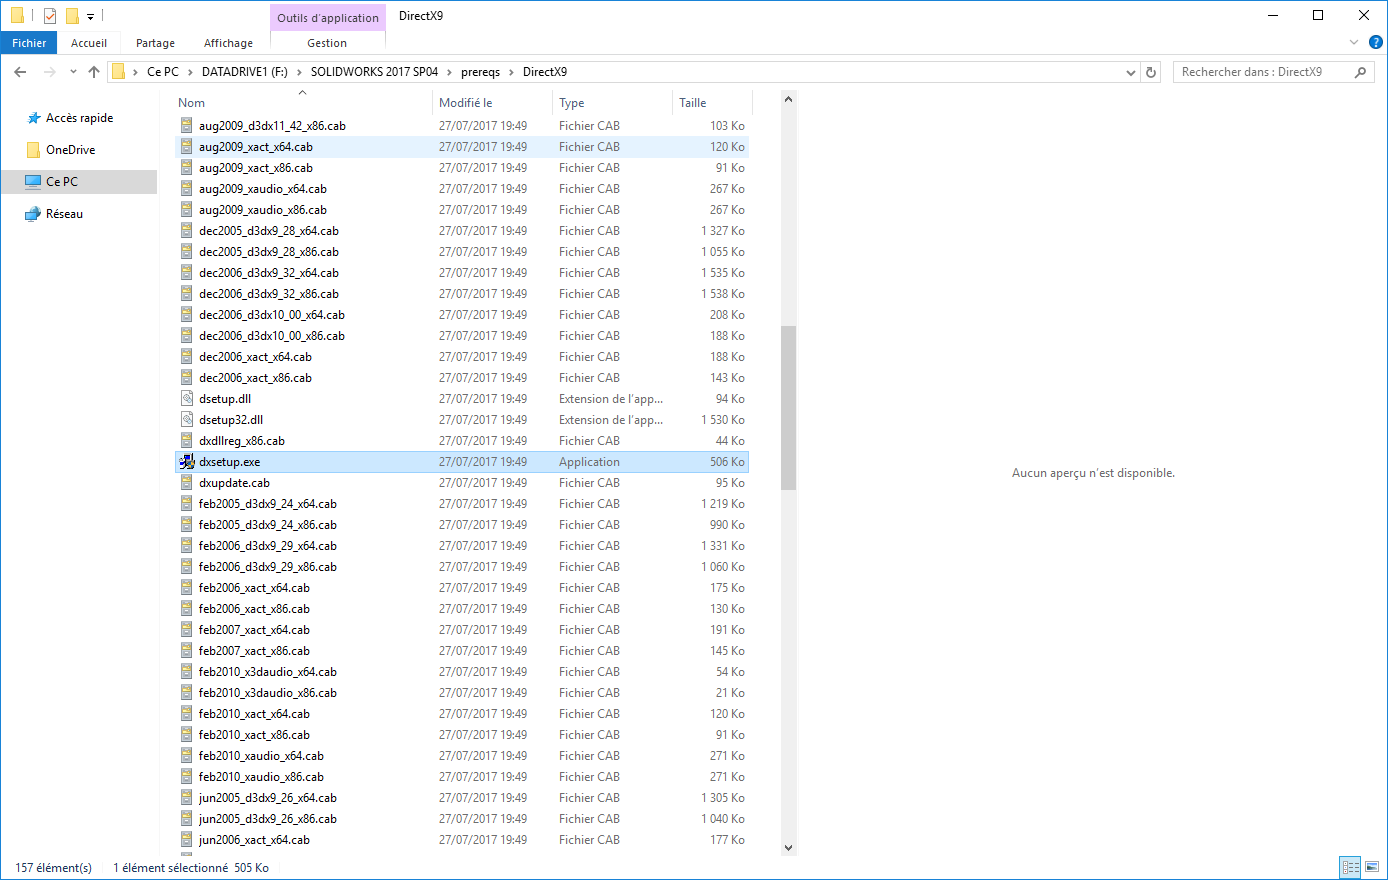This screenshot has height=880, width=1388.
Task: Select OneDrive in navigation pane
Action: click(x=70, y=150)
